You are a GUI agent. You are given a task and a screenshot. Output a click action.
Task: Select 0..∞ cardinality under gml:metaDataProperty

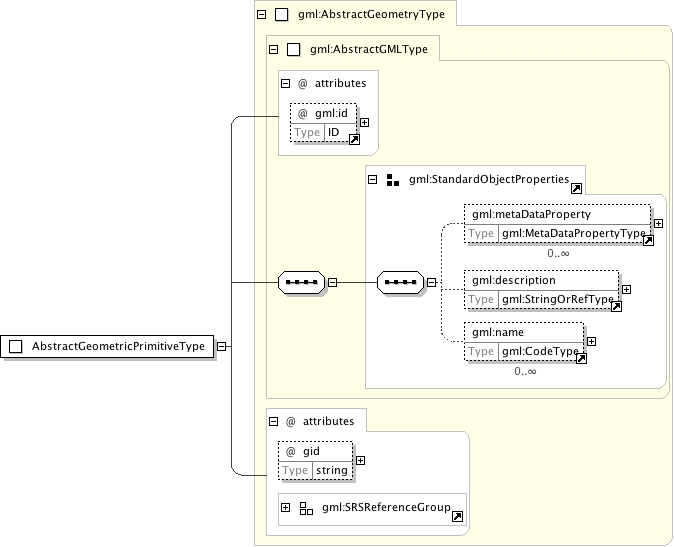(558, 254)
